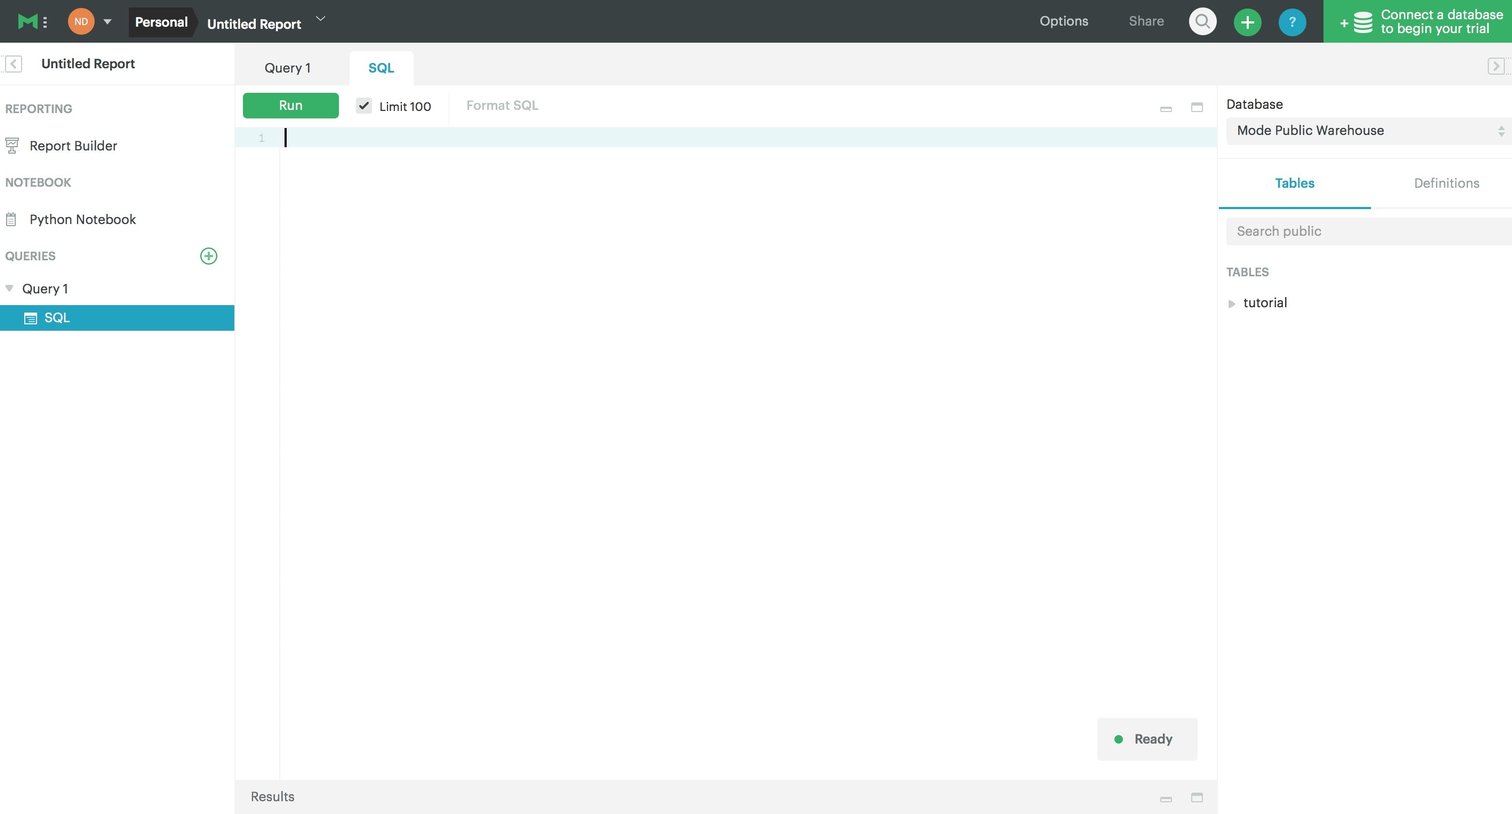The height and width of the screenshot is (814, 1512).
Task: Run the SQL query
Action: click(x=291, y=105)
